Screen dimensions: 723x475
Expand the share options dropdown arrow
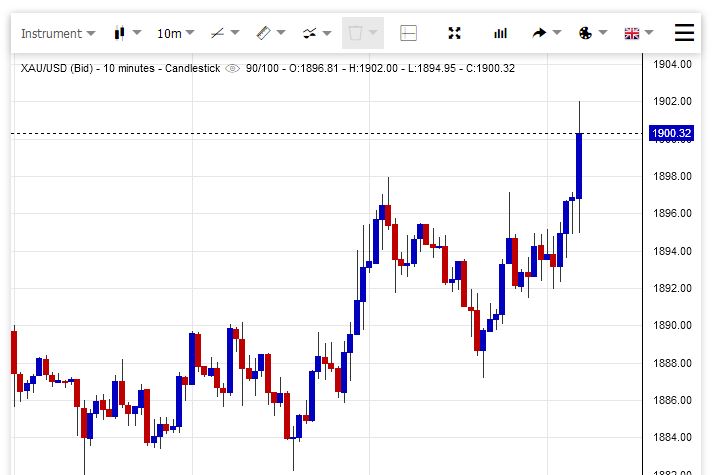557,32
